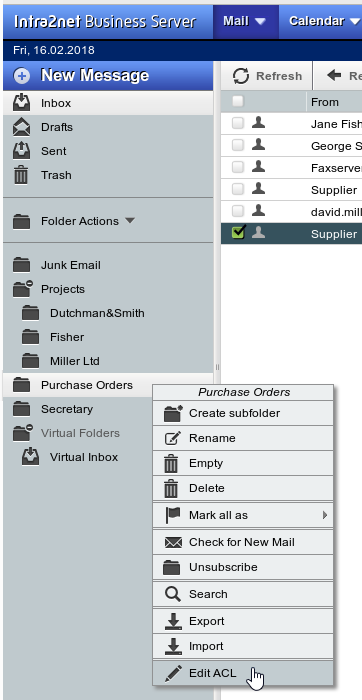Screen dimensions: 362x700
Task: Click the sidebar splitter handle
Action: pyautogui.click(x=217, y=367)
